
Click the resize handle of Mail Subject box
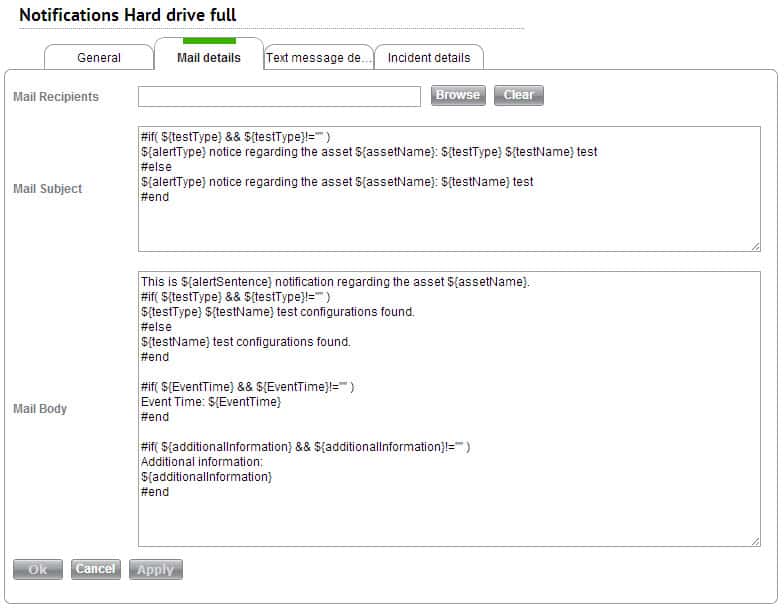coord(755,246)
